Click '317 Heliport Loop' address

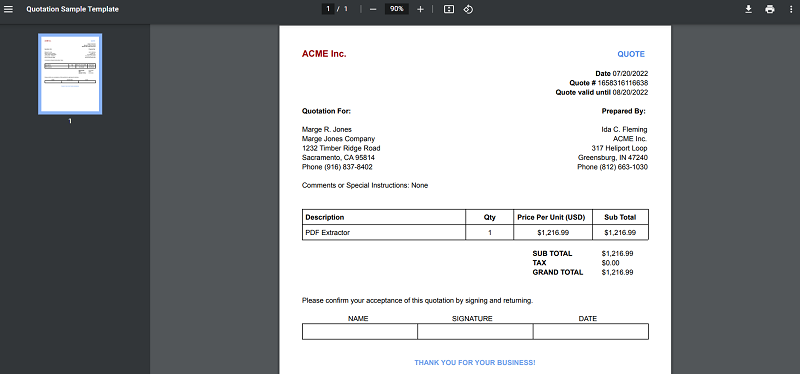(x=619, y=148)
